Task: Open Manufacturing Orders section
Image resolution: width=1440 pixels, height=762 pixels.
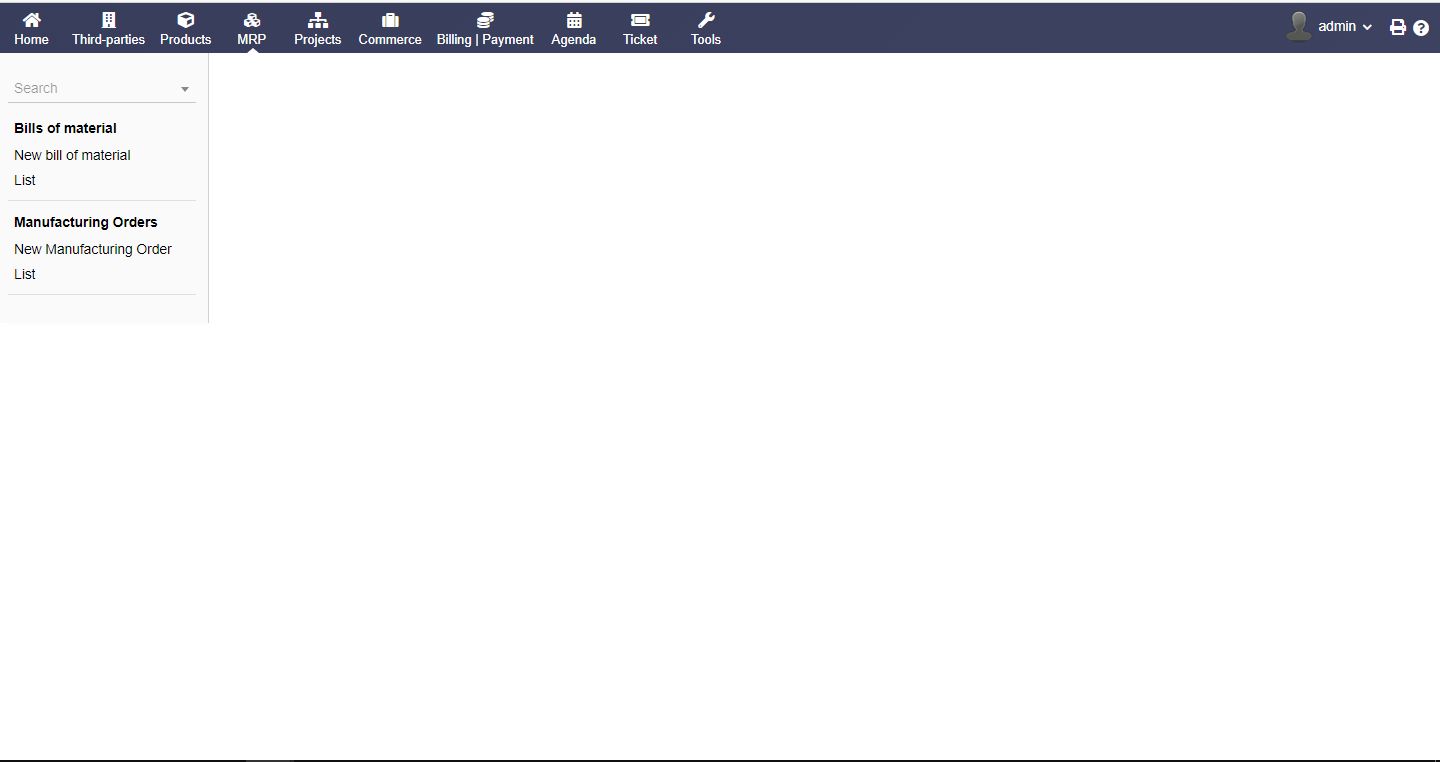Action: (86, 222)
